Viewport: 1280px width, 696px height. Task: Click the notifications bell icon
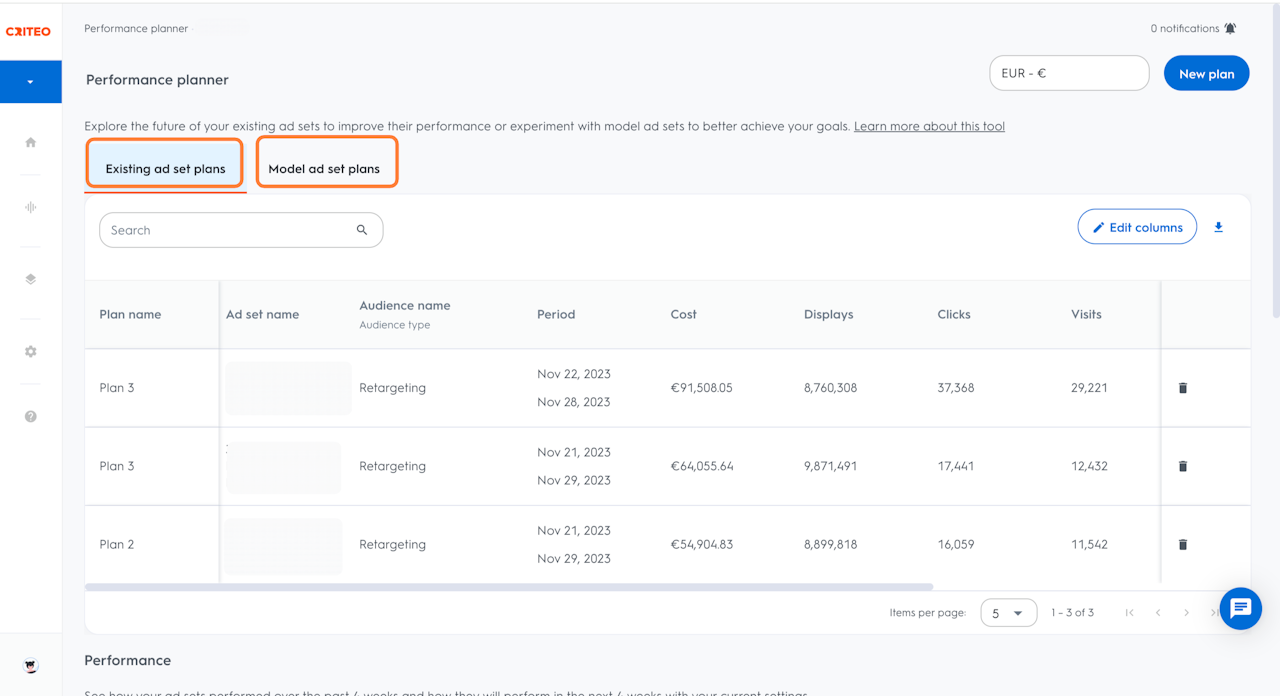pyautogui.click(x=1230, y=29)
